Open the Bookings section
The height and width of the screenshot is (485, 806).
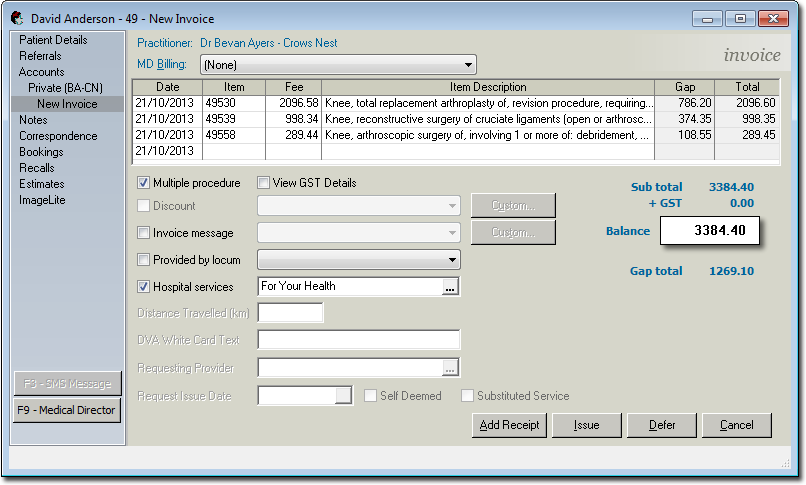41,152
